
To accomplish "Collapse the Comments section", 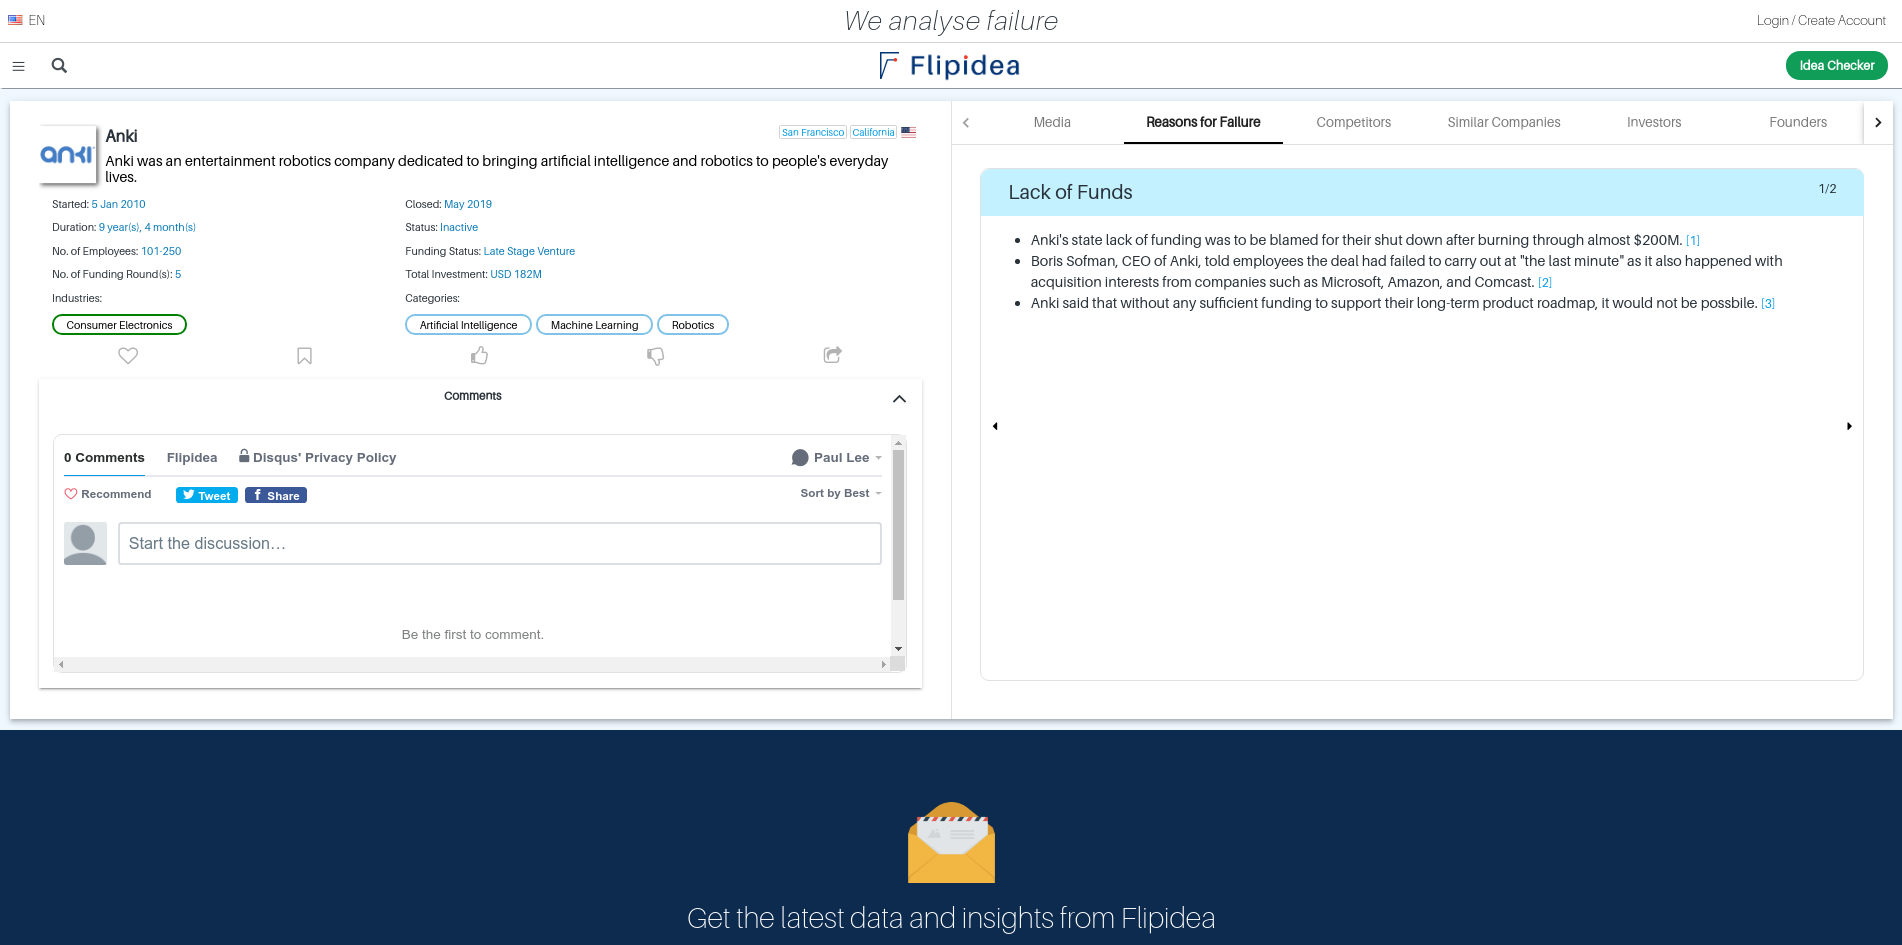I will click(x=899, y=399).
